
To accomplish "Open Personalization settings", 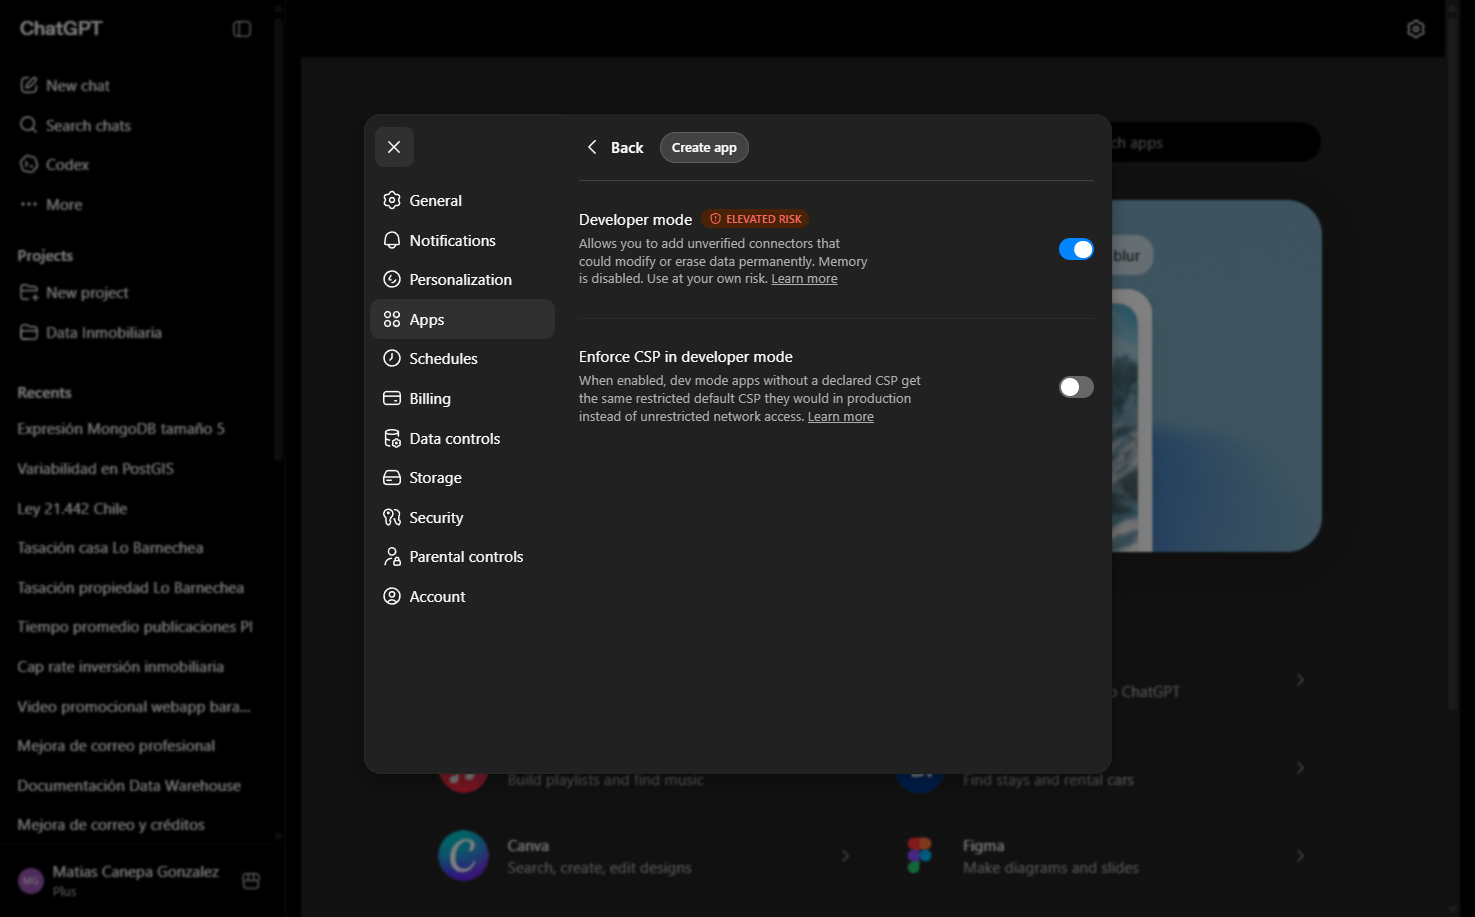I will [462, 280].
